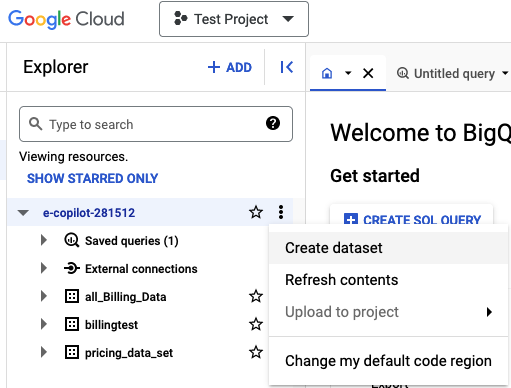511x388 pixels.
Task: Click the plus ADD button in Explorer
Action: point(230,67)
